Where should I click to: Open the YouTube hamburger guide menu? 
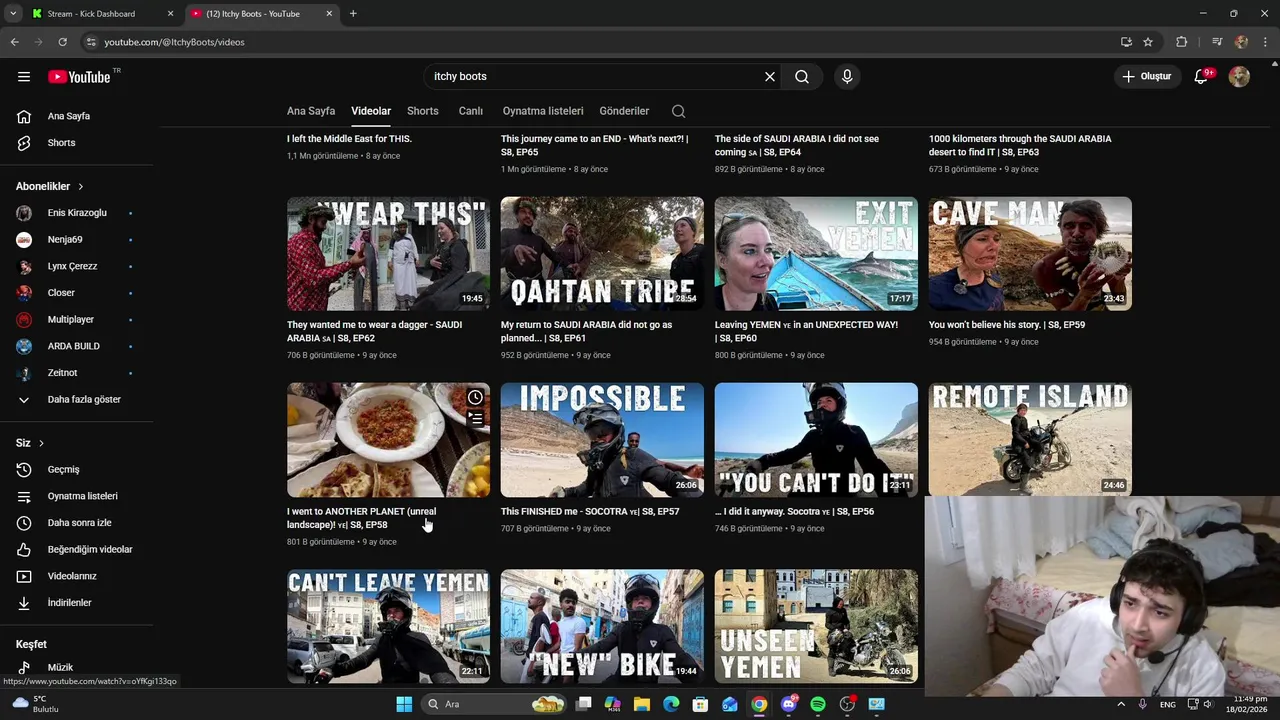click(24, 76)
